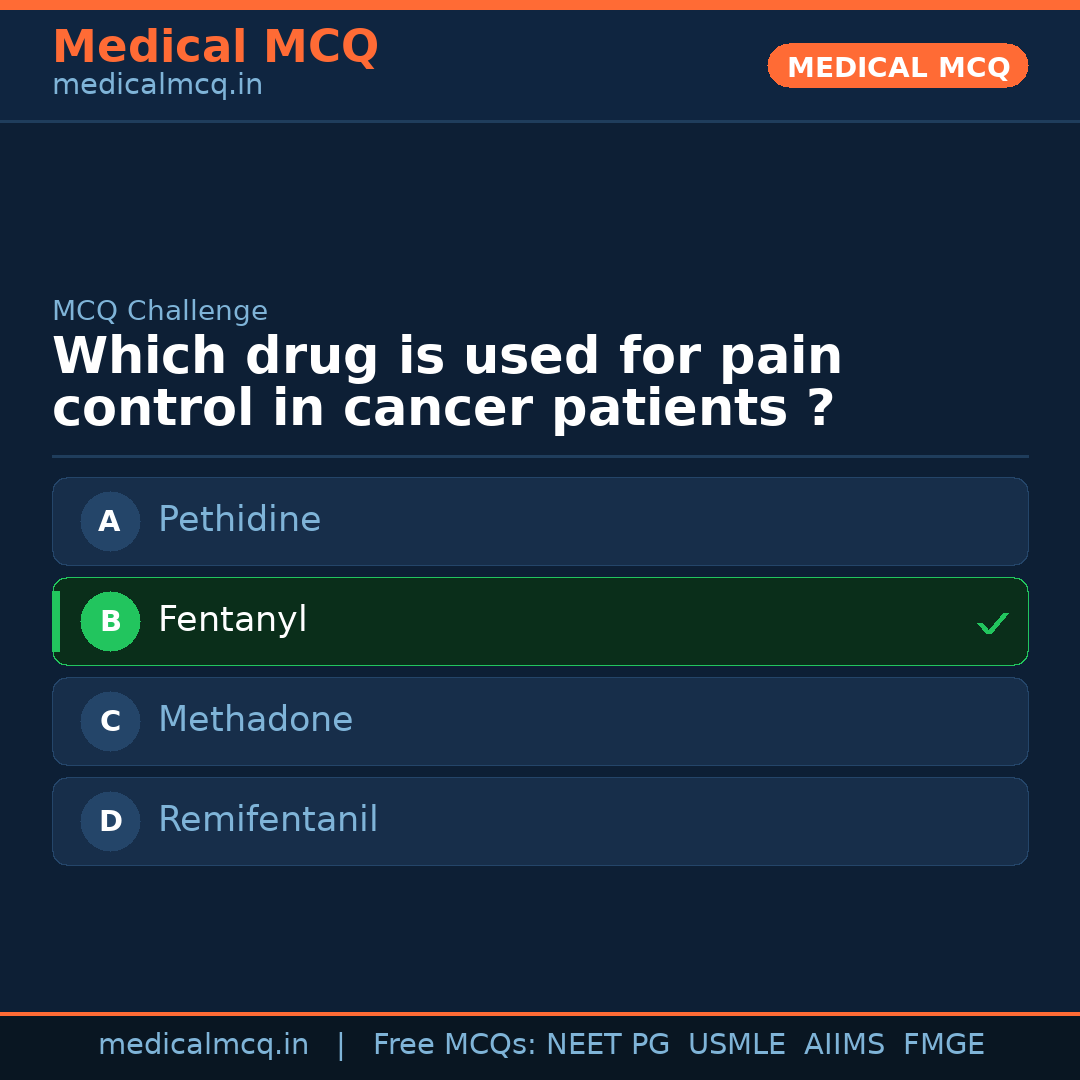Click AIIMS in the footer
Image resolution: width=1080 pixels, height=1080 pixels.
click(844, 1045)
